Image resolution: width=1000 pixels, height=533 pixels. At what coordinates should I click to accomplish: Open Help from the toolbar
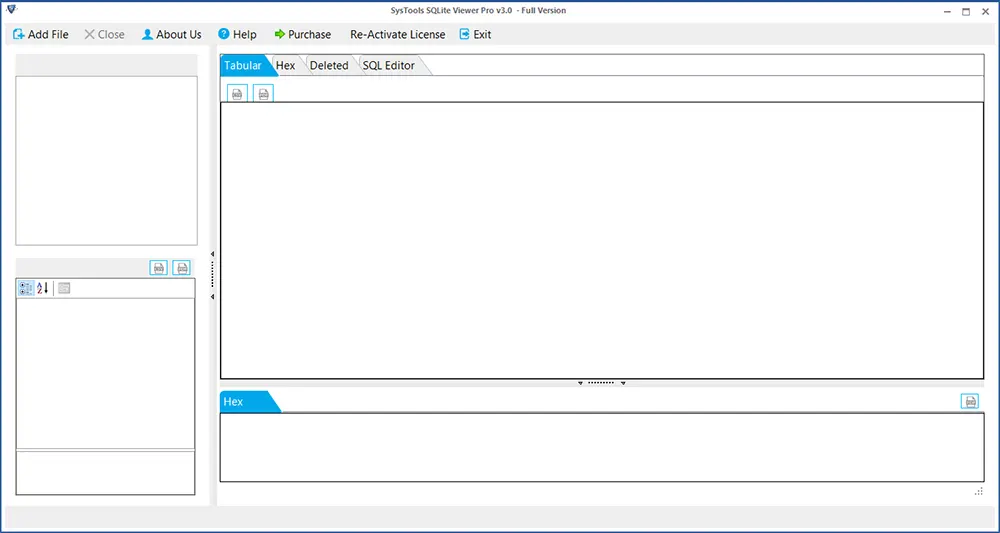click(x=237, y=34)
